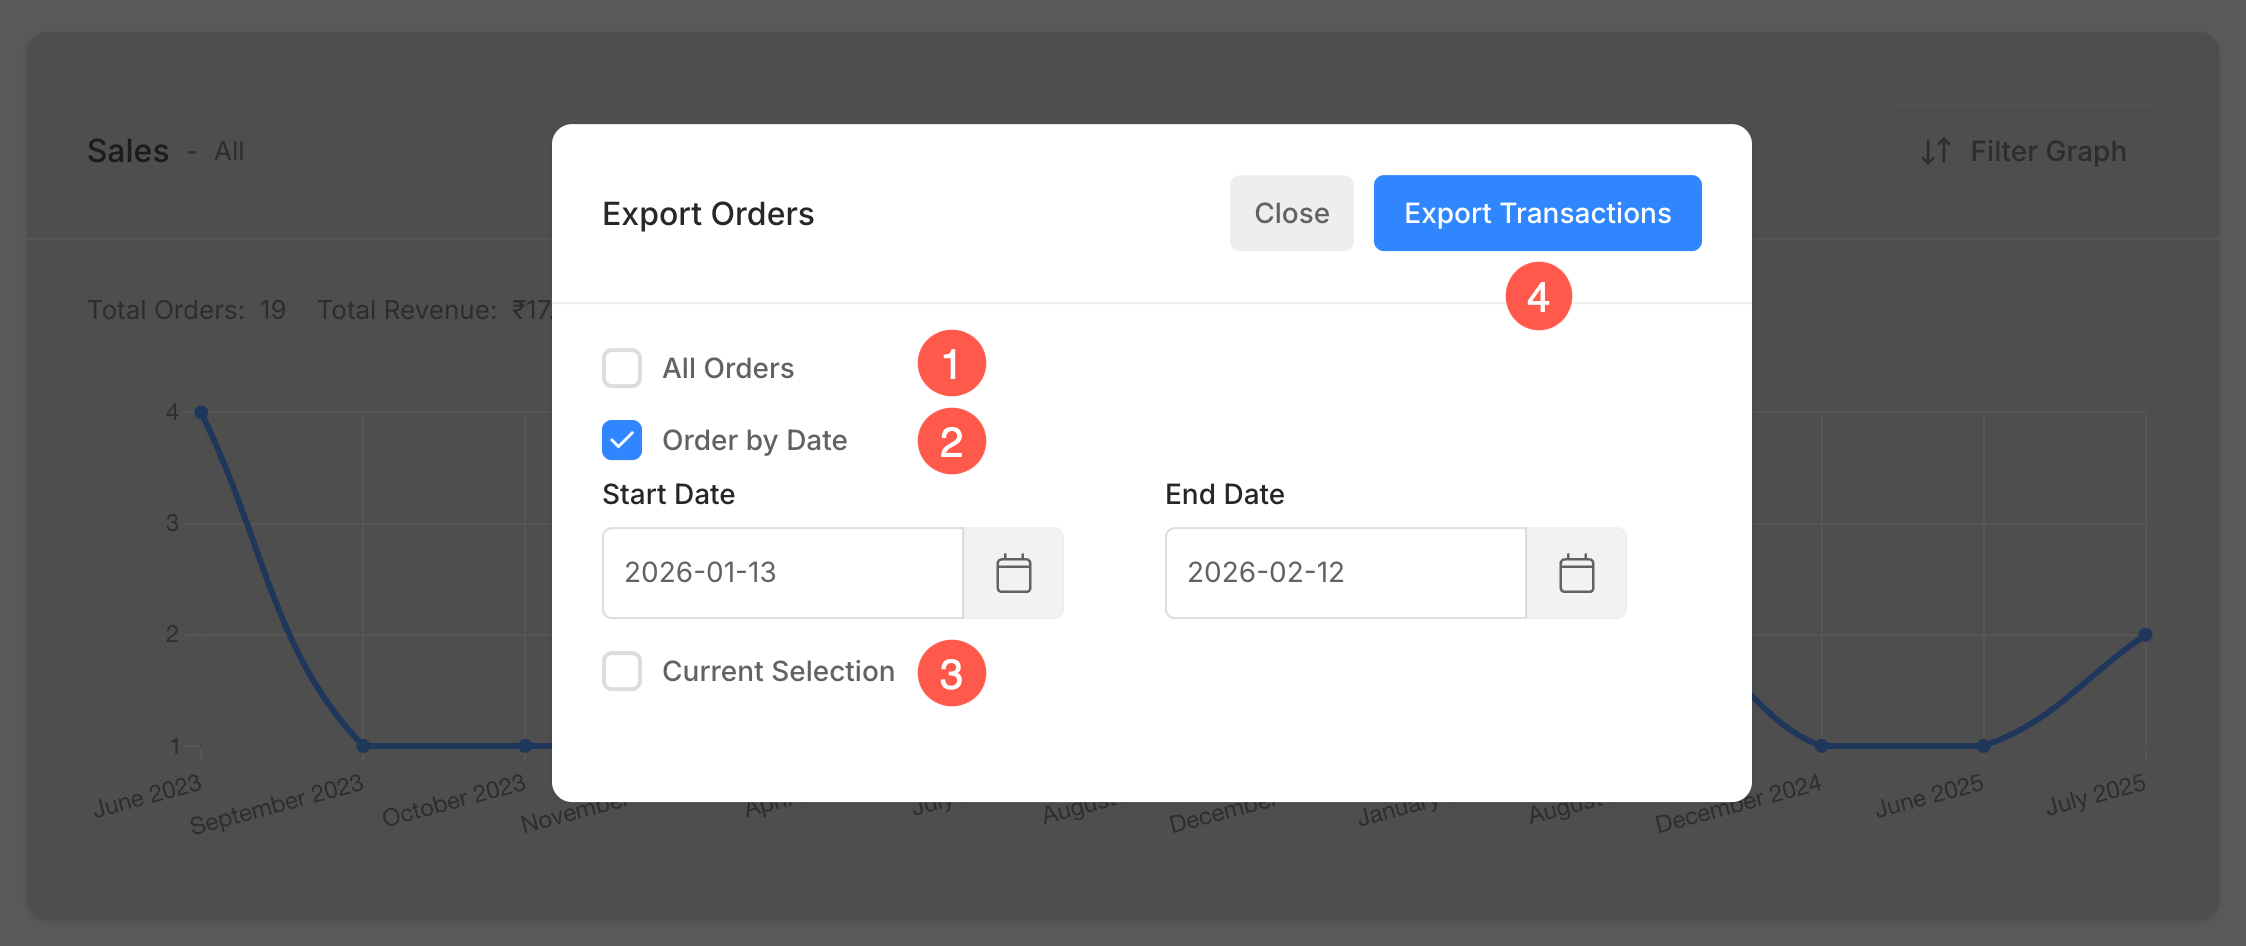This screenshot has width=2246, height=946.
Task: Uncheck the Order by Date checkbox
Action: pos(622,440)
